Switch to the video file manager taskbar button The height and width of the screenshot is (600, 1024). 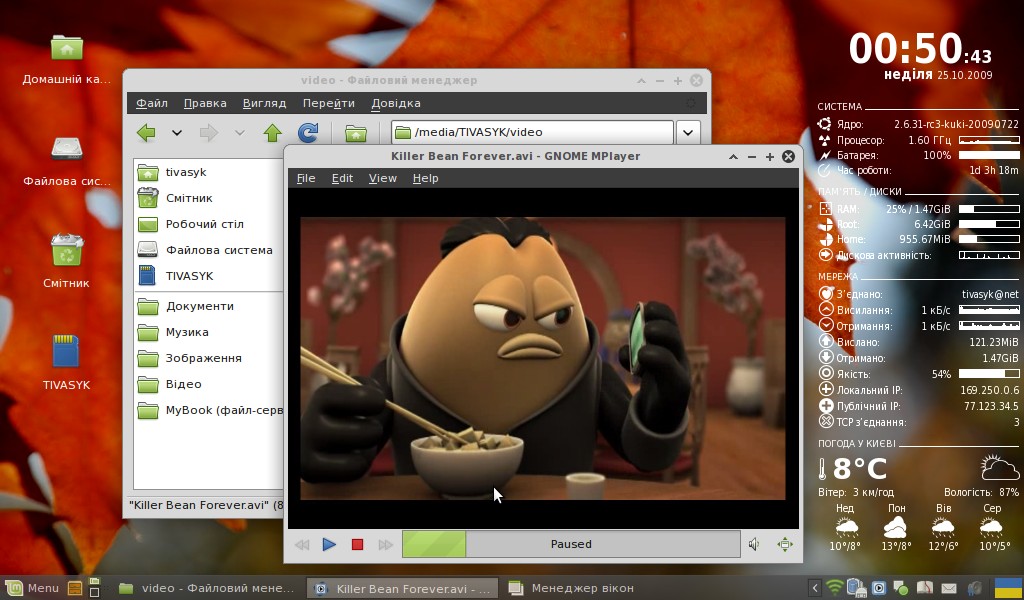pos(206,588)
